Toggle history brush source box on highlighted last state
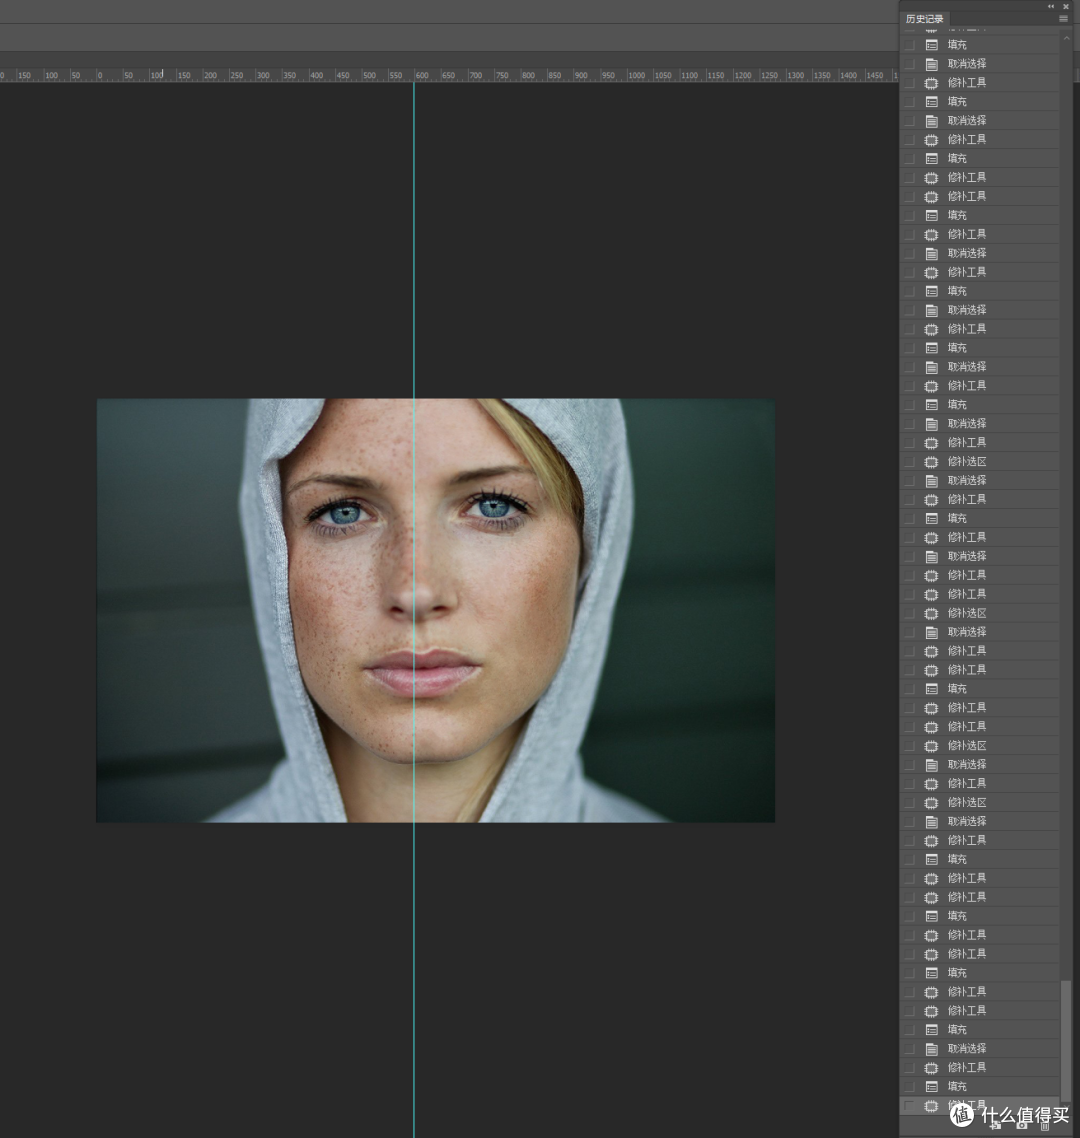The image size is (1080, 1138). 909,1106
